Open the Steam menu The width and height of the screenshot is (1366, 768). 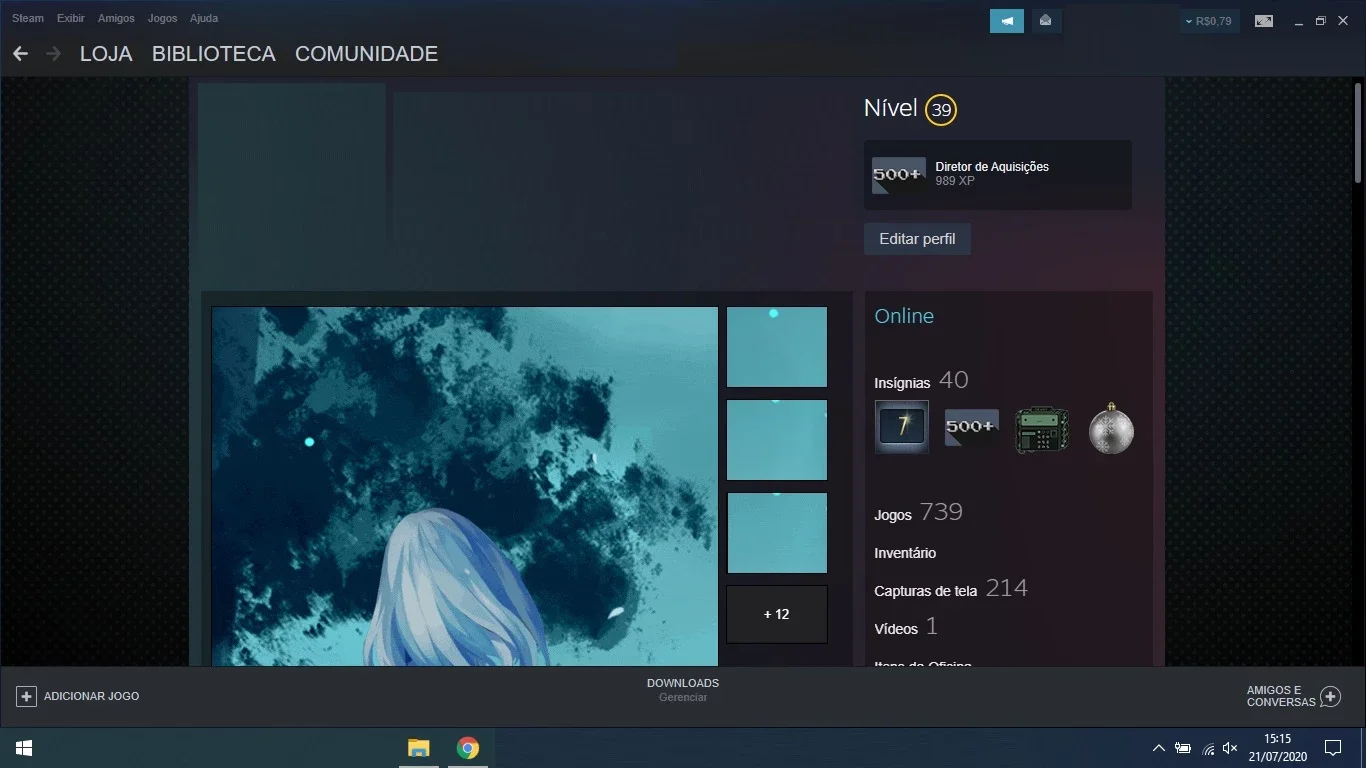28,18
